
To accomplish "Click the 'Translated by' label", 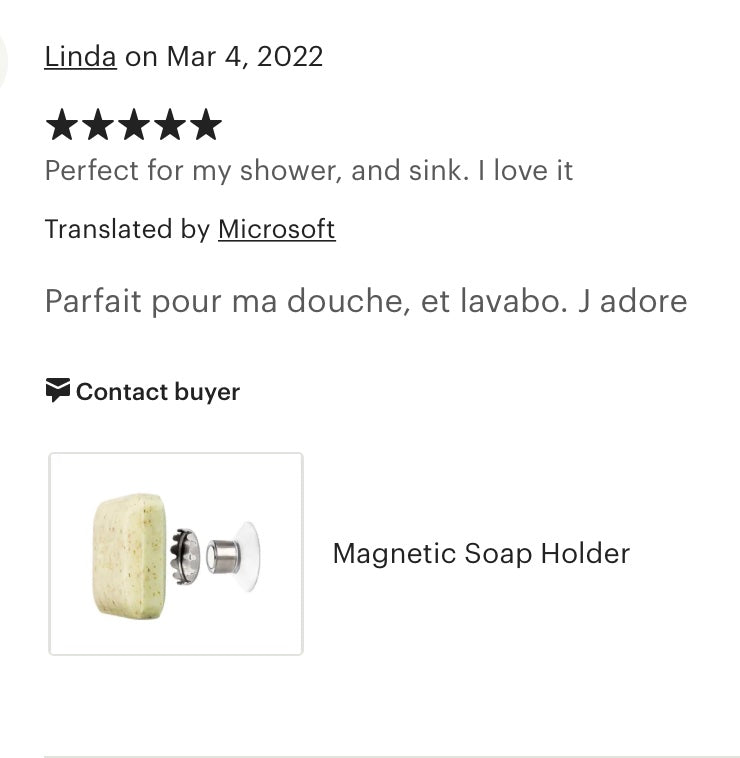I will pyautogui.click(x=127, y=229).
